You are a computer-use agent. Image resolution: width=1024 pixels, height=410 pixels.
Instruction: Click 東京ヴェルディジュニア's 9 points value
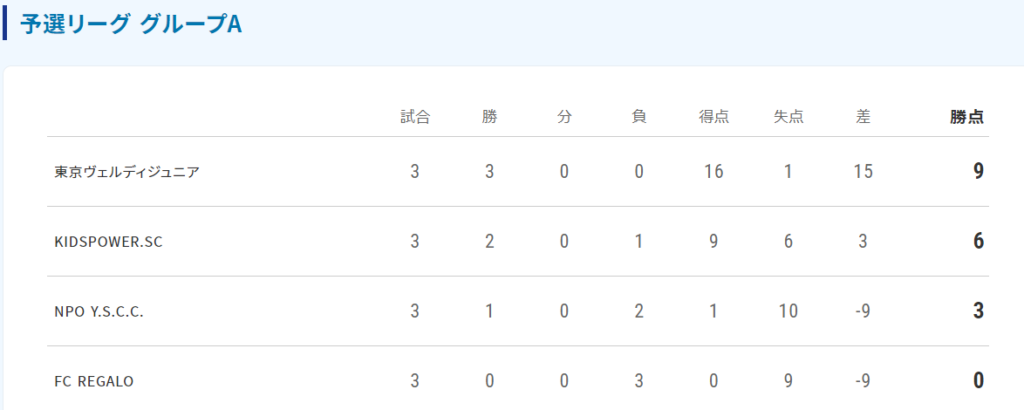(978, 171)
